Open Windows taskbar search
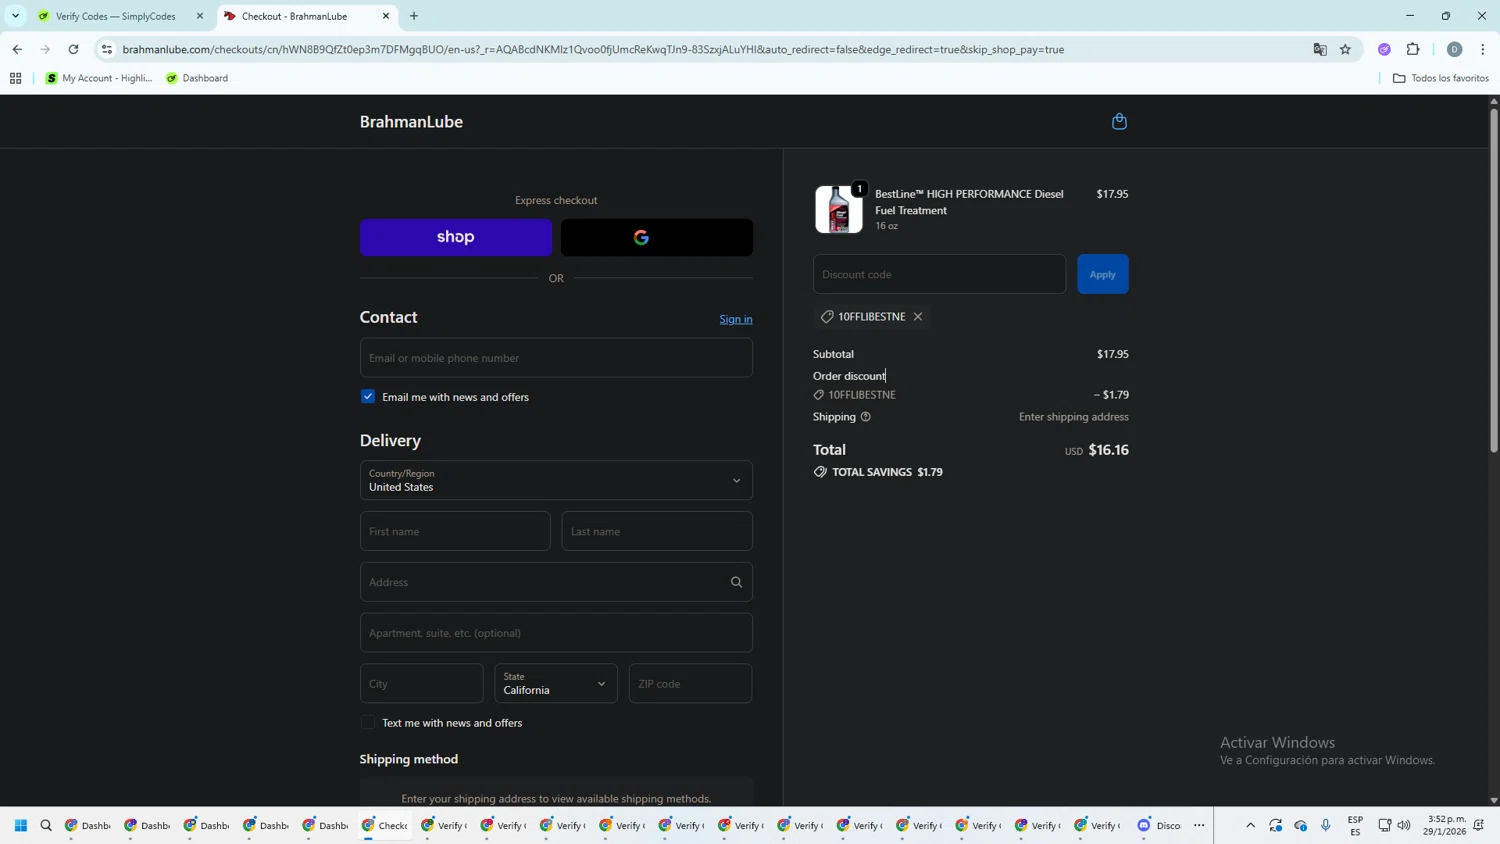This screenshot has height=844, width=1500. tap(46, 826)
